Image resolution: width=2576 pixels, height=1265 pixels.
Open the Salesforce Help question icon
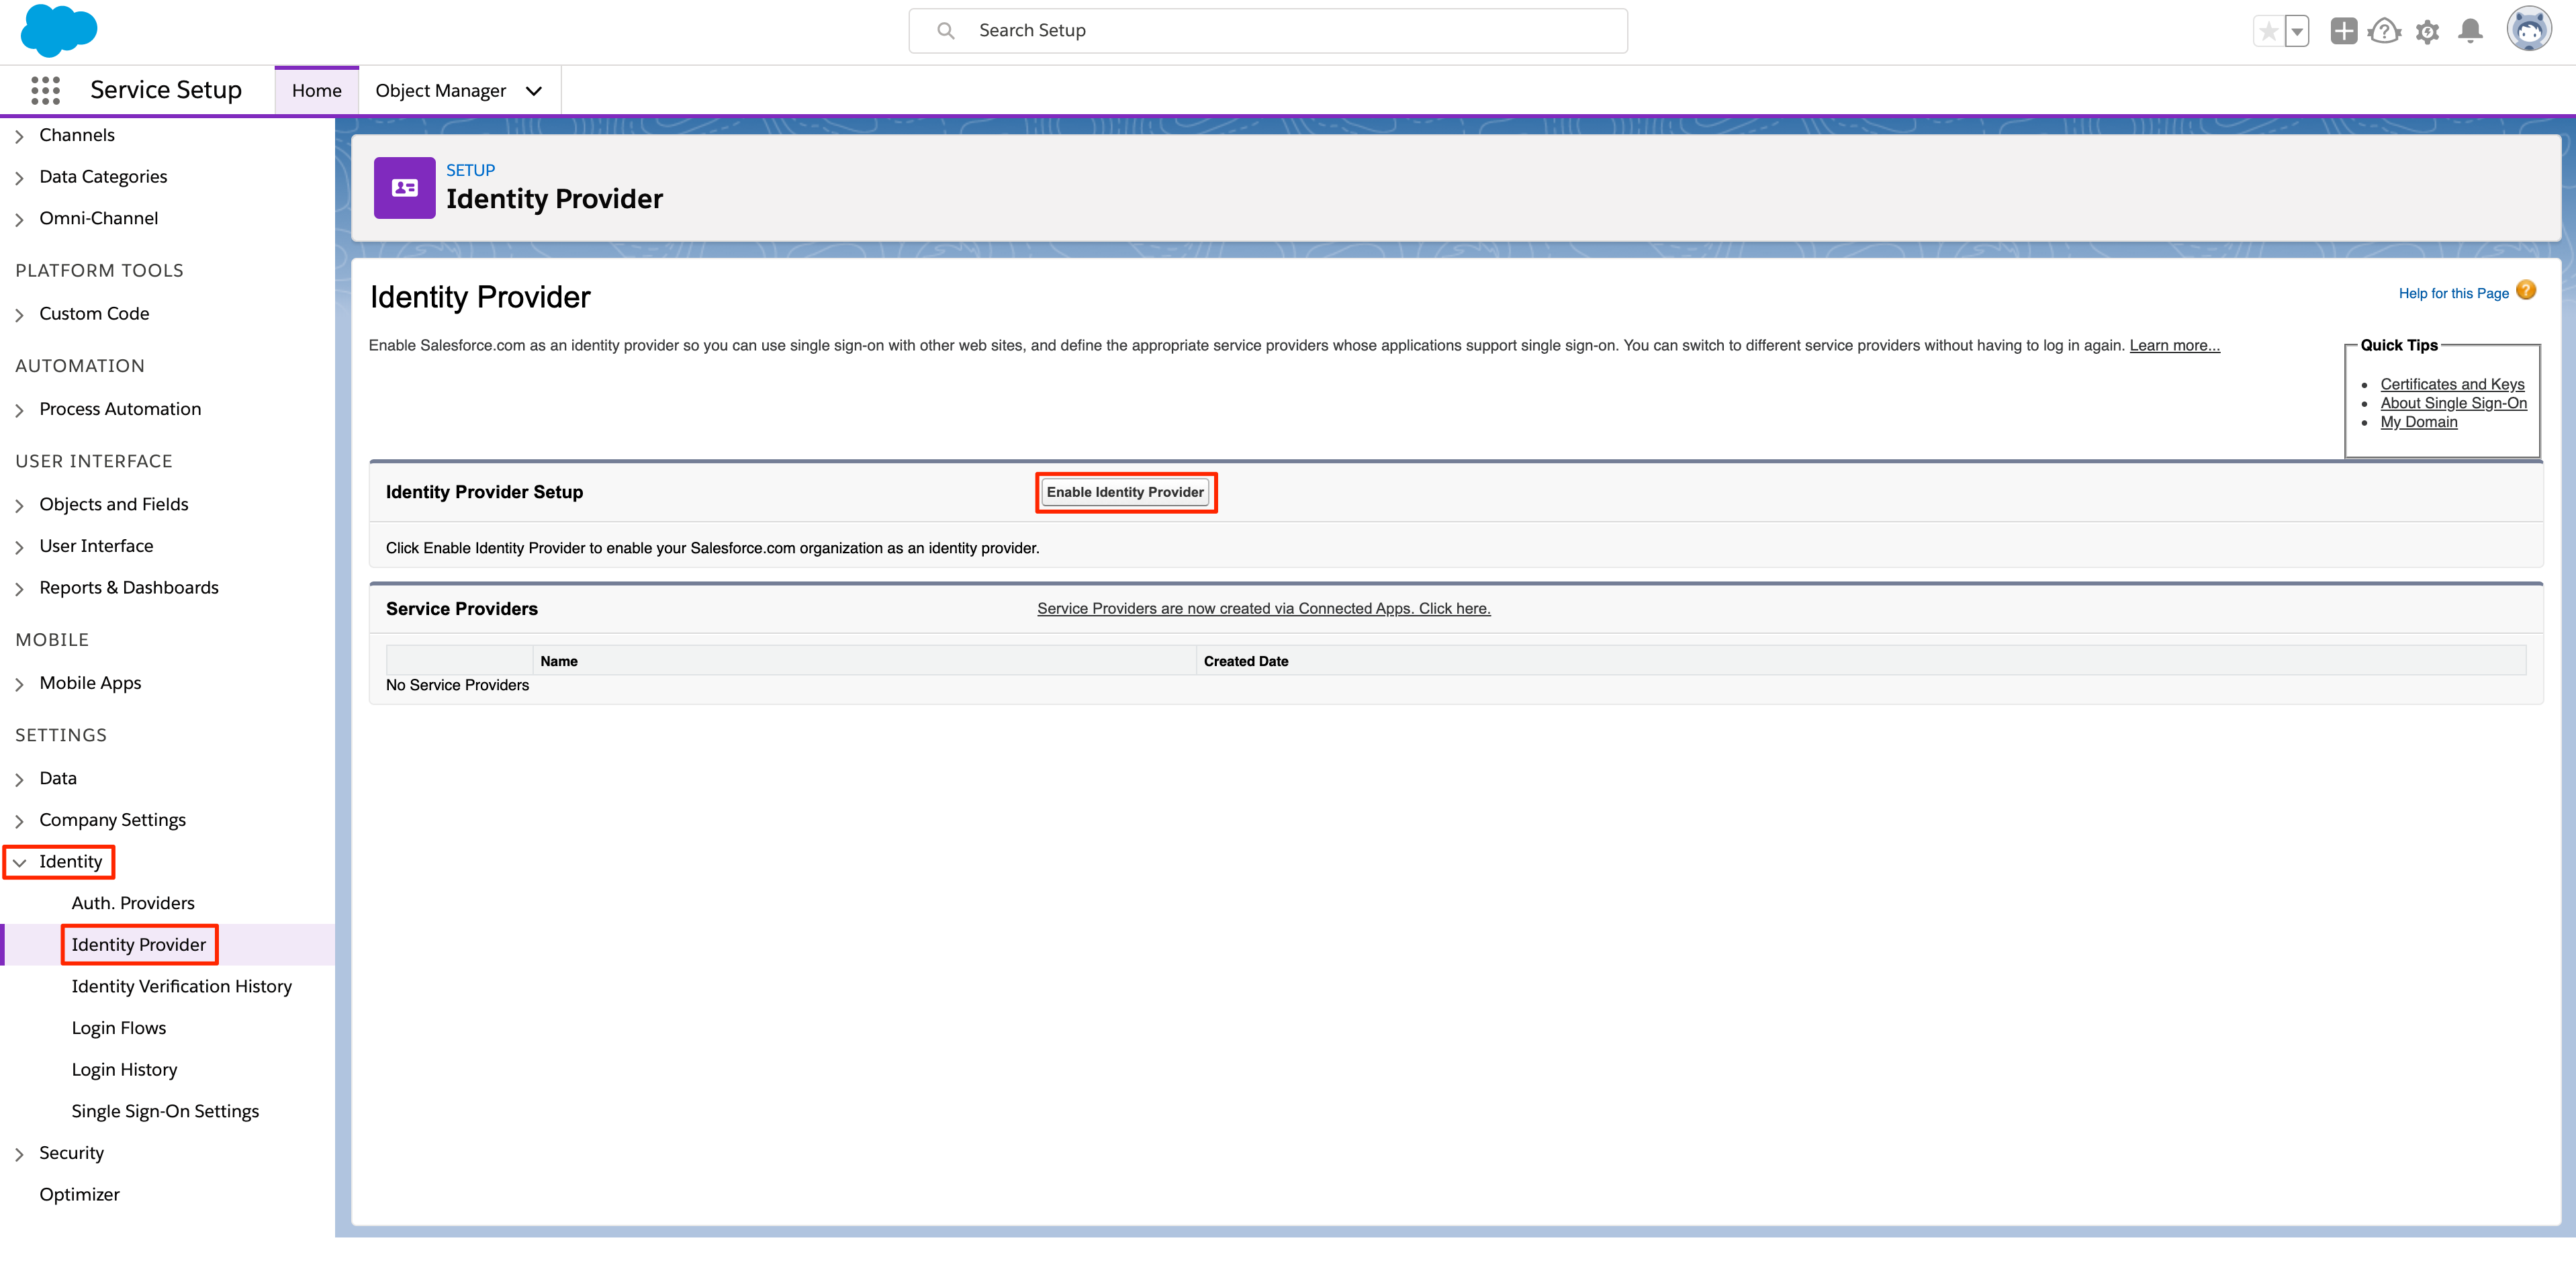pos(2385,31)
